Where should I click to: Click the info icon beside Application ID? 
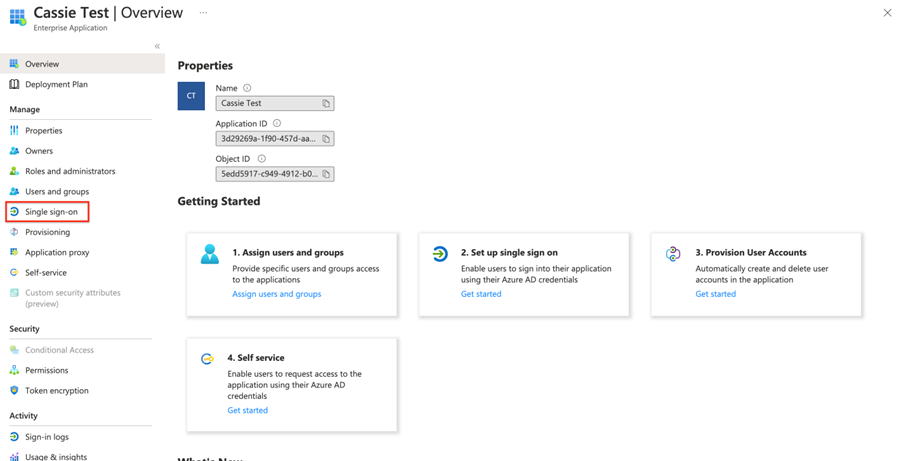coord(277,124)
